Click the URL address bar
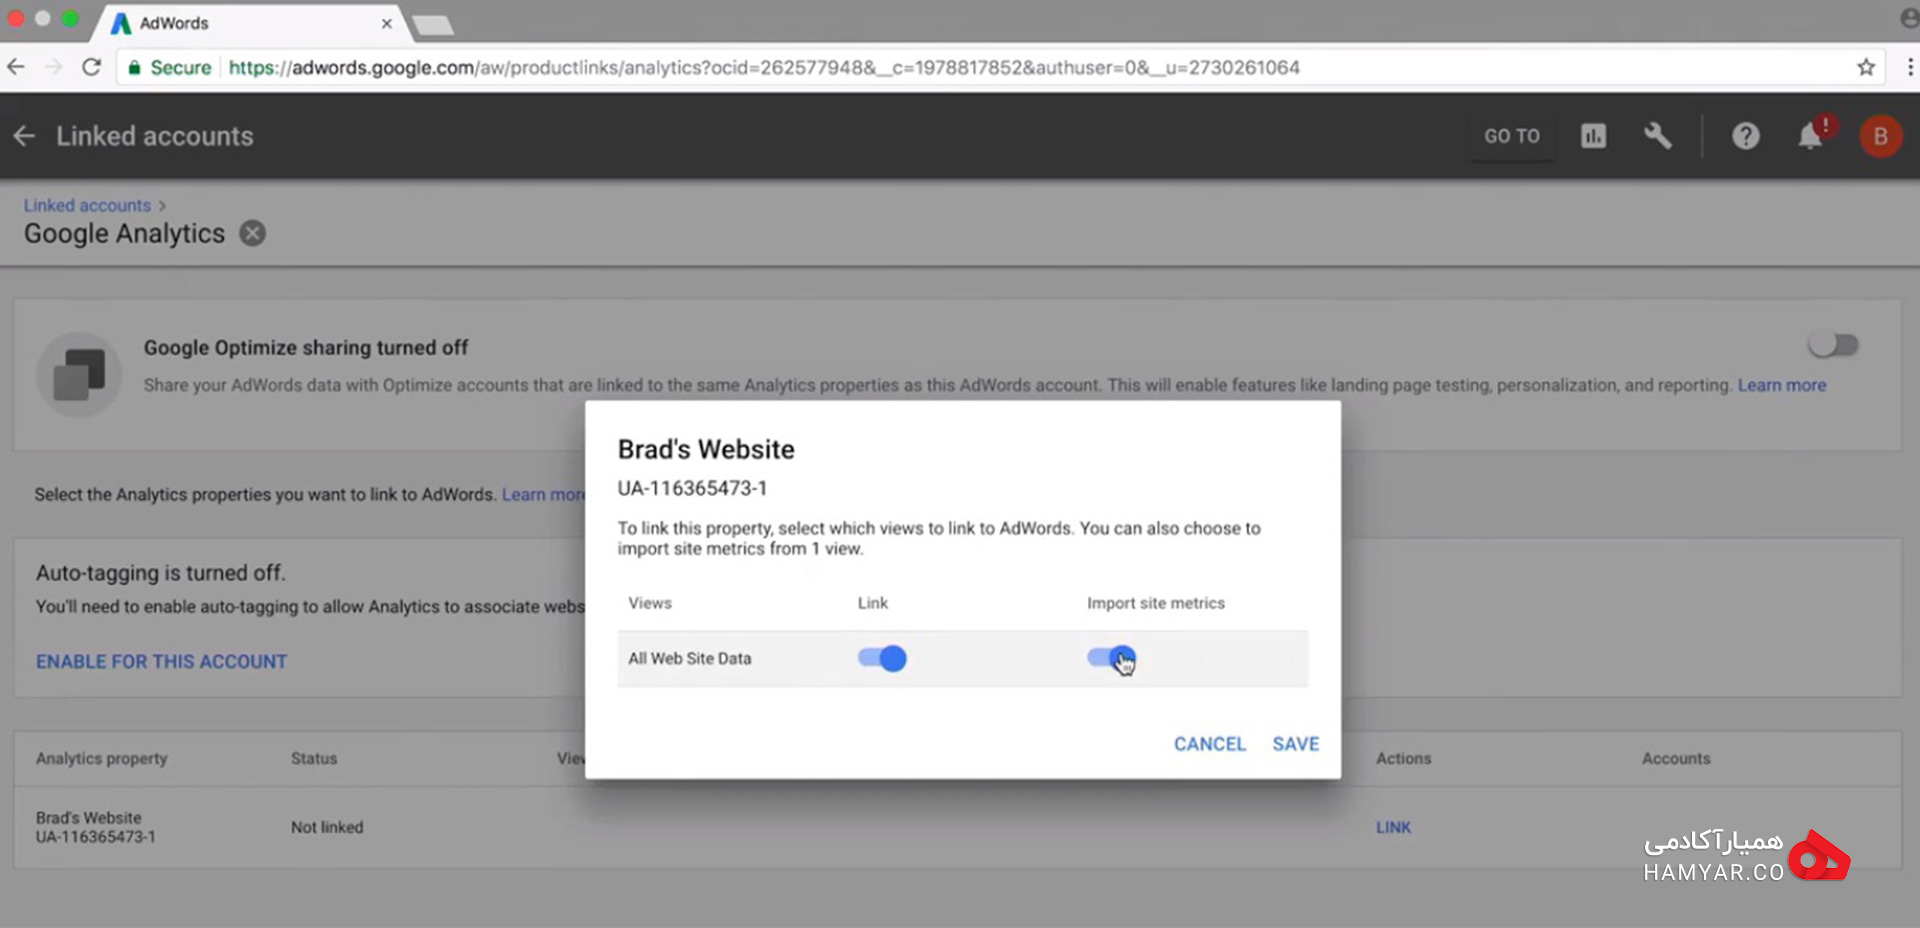 click(1000, 67)
